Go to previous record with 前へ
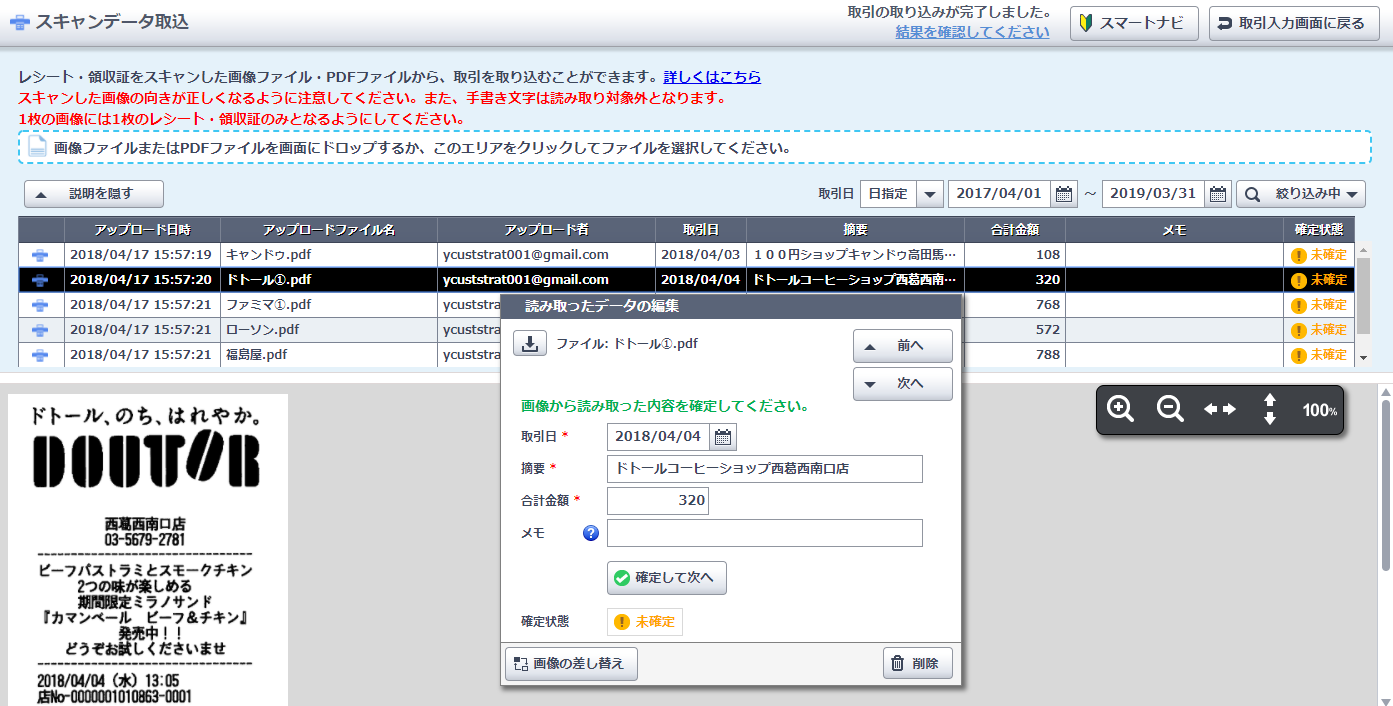Viewport: 1393px width, 706px height. coord(903,346)
